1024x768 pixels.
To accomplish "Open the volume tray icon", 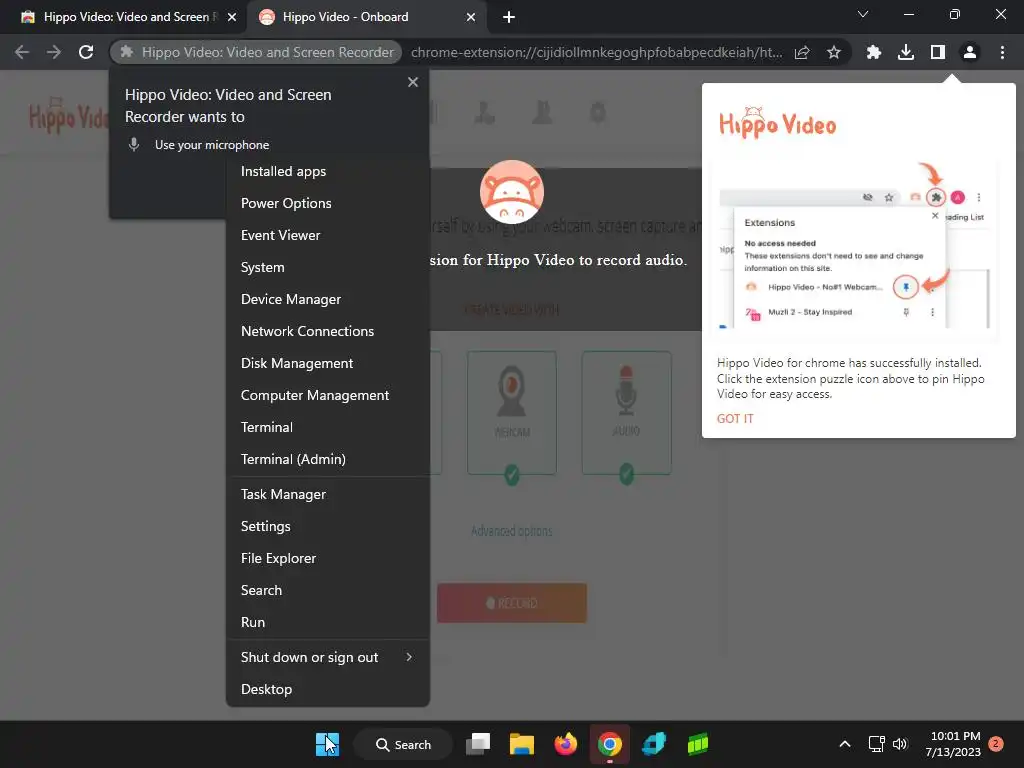I will 900,744.
